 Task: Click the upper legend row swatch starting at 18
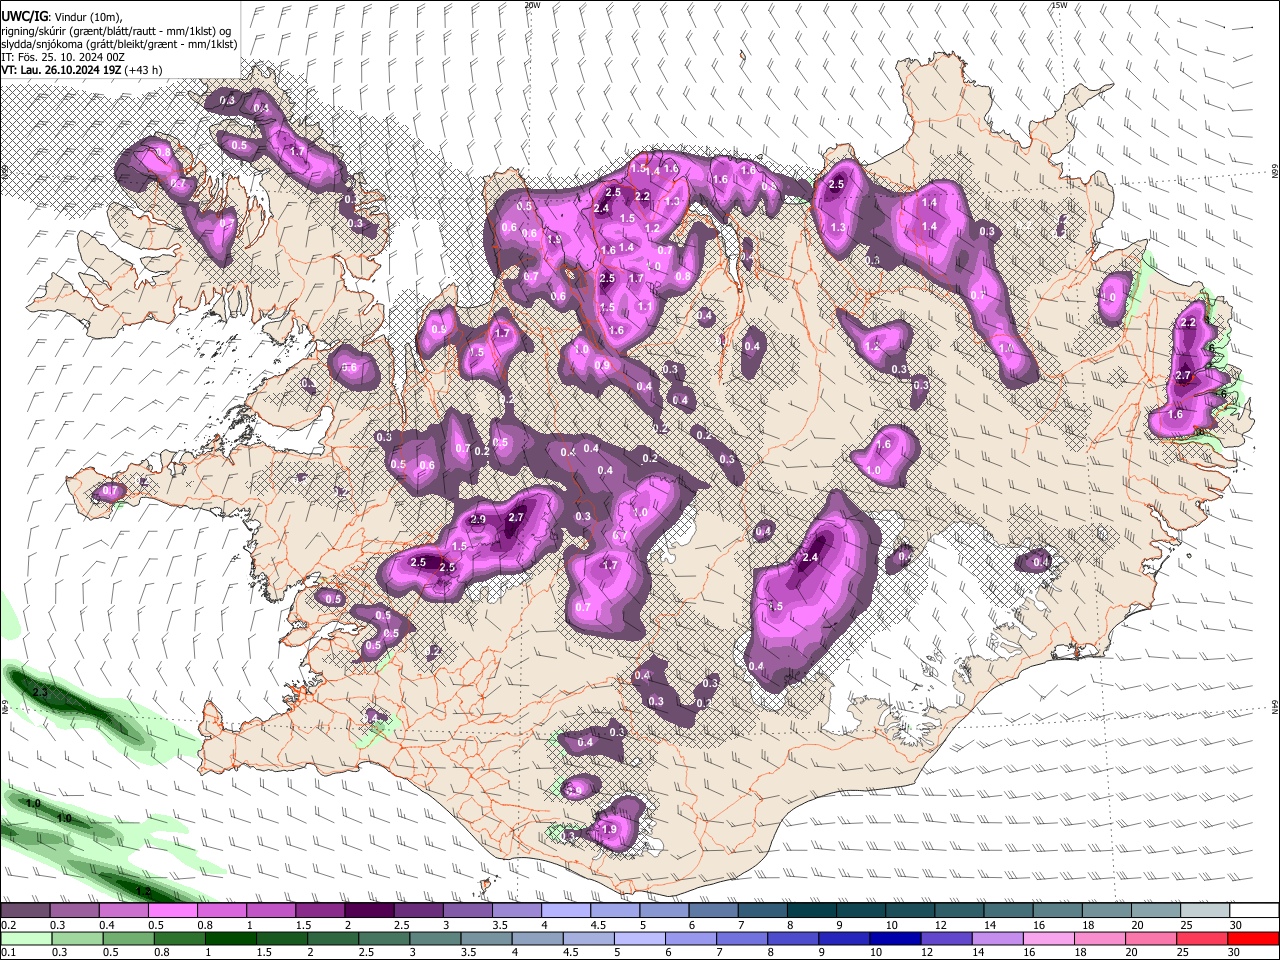1106,910
